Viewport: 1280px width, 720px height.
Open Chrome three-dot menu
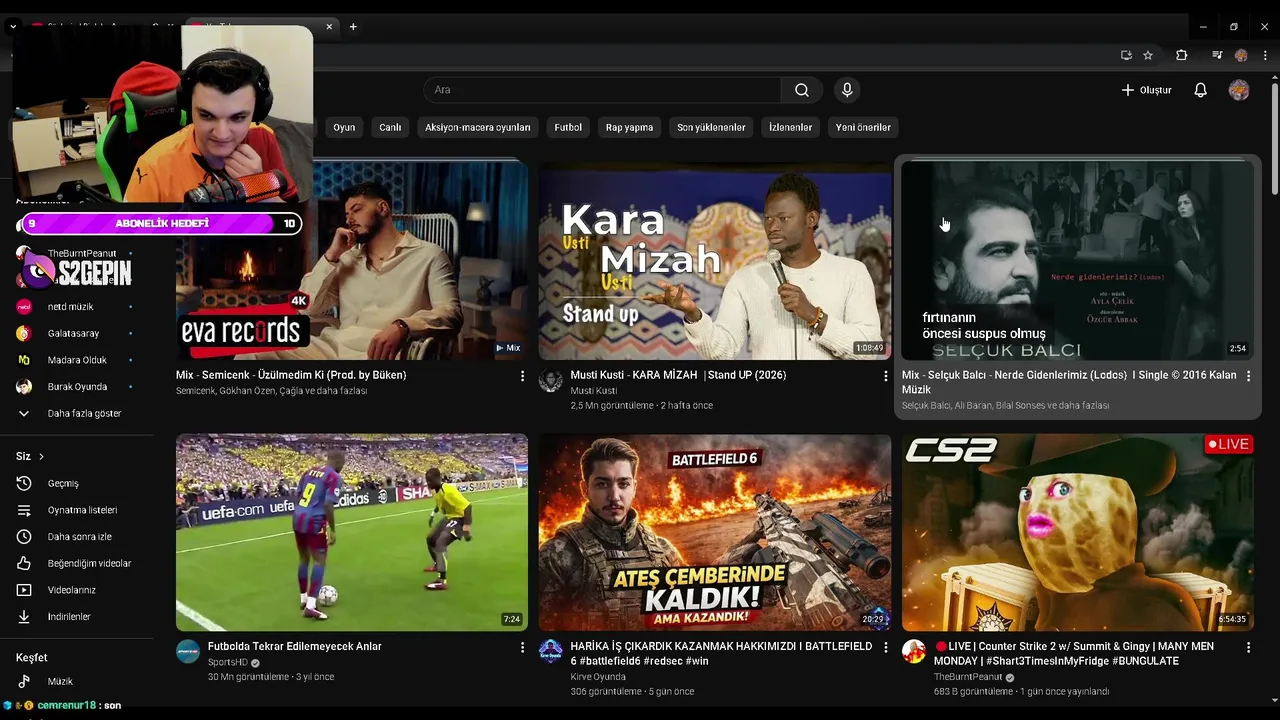click(1265, 55)
